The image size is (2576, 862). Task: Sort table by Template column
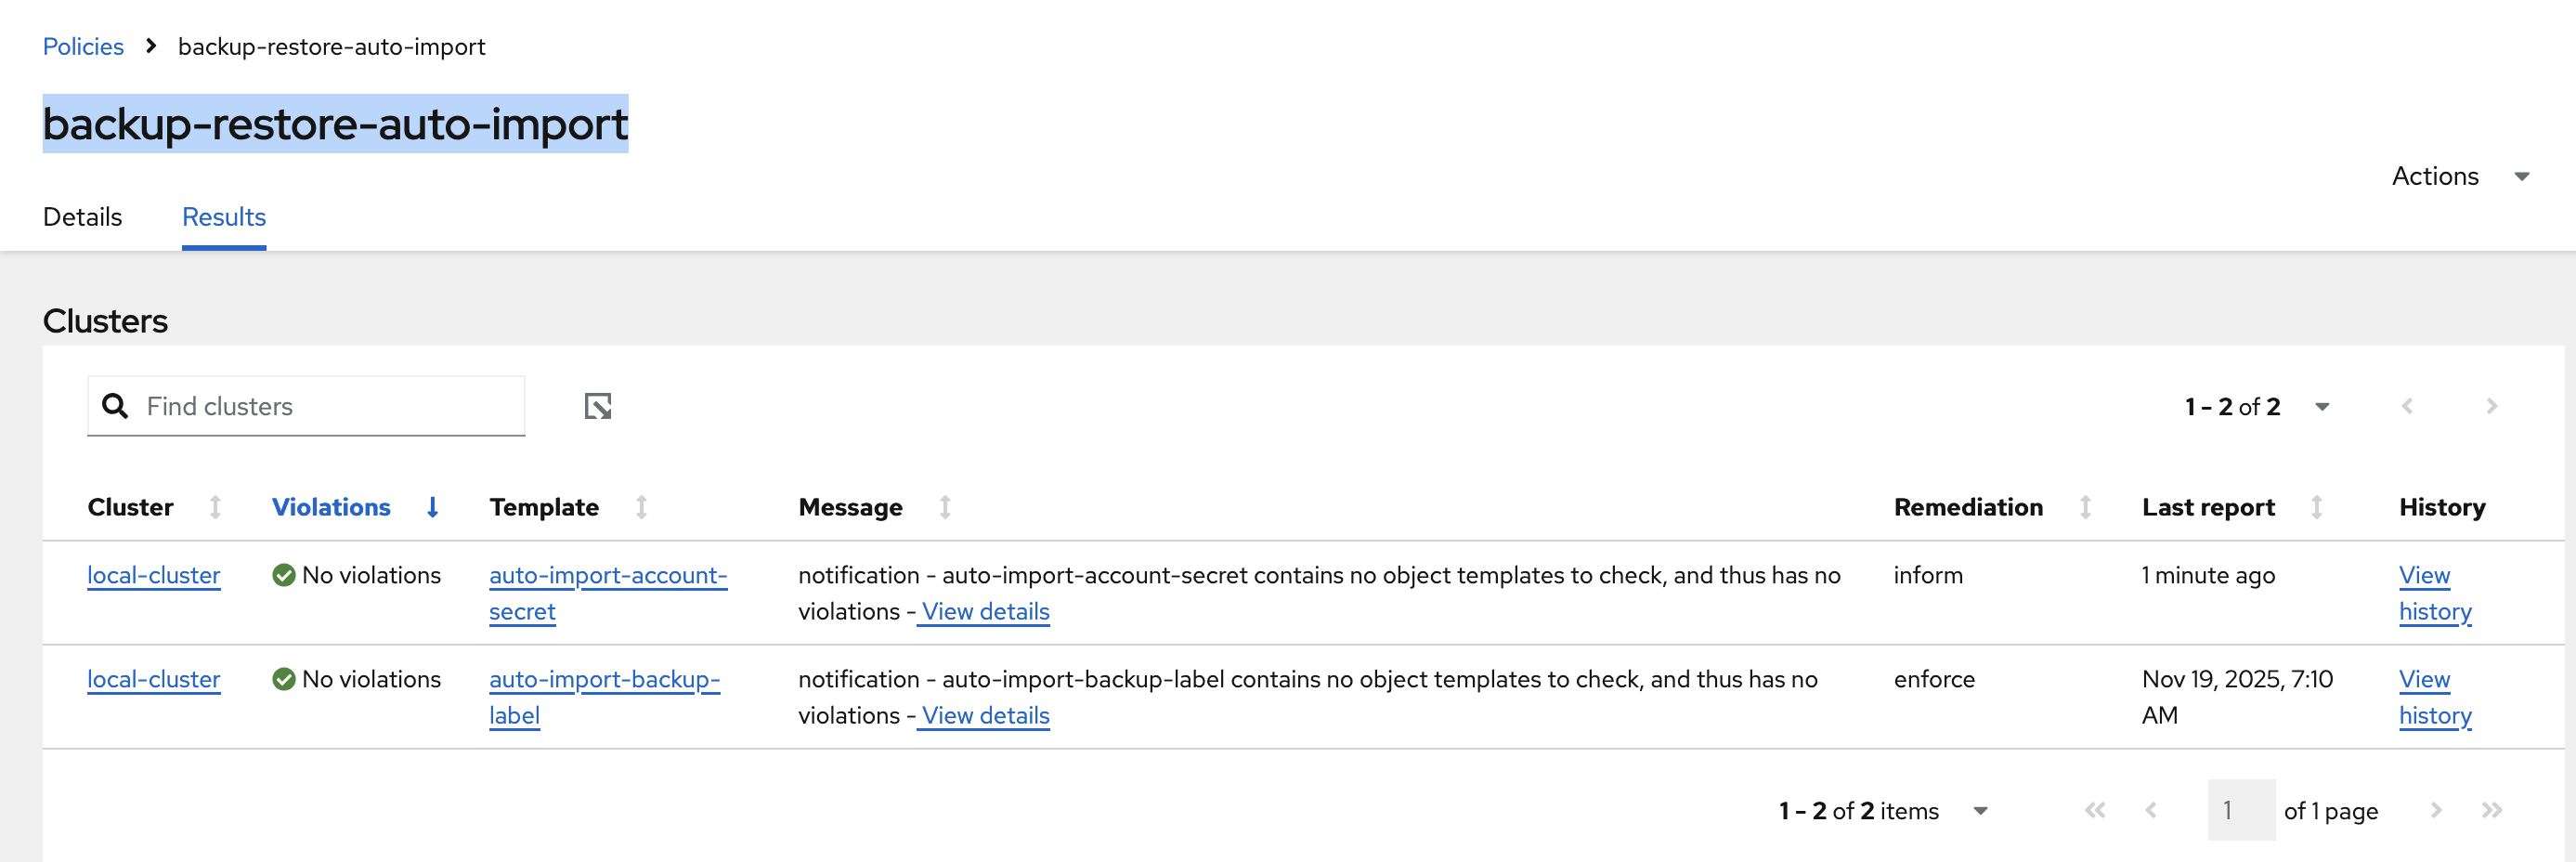(x=641, y=508)
